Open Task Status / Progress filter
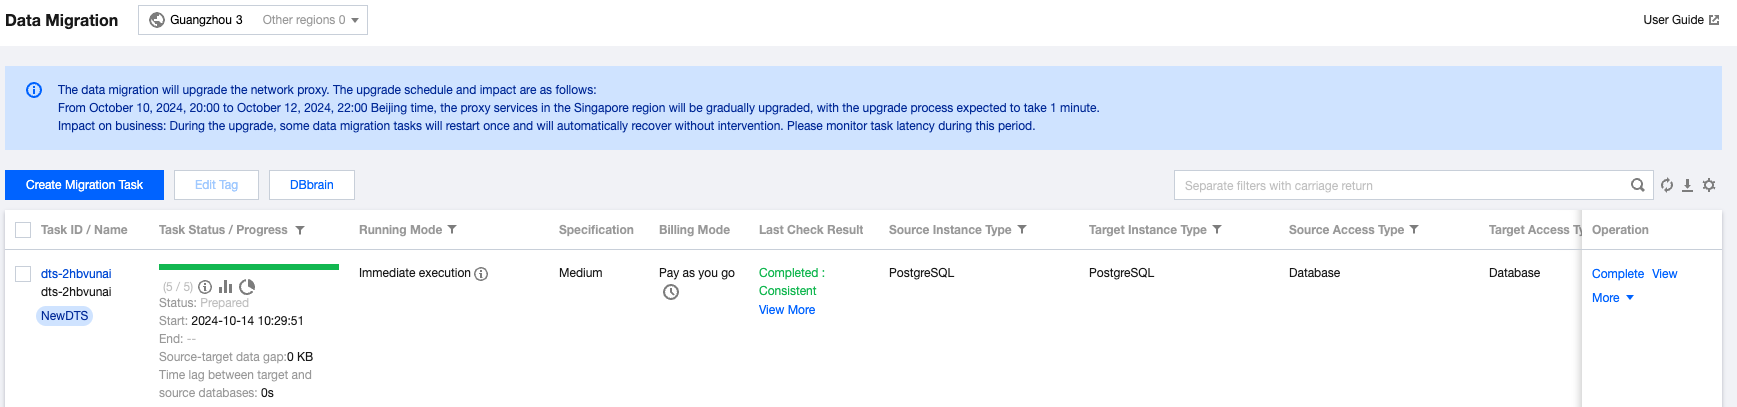1737x407 pixels. 300,230
